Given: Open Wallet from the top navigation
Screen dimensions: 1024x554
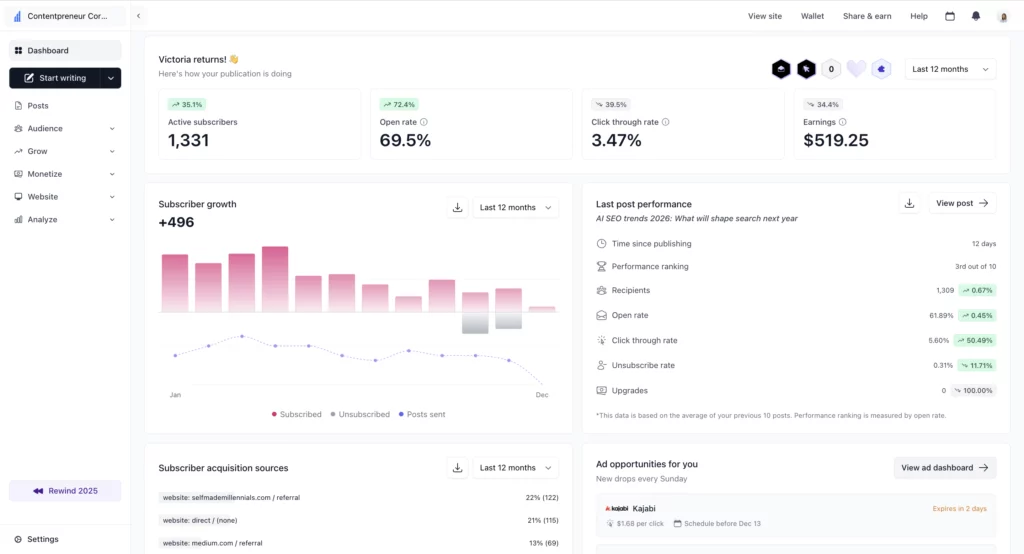Looking at the screenshot, I should [x=812, y=16].
